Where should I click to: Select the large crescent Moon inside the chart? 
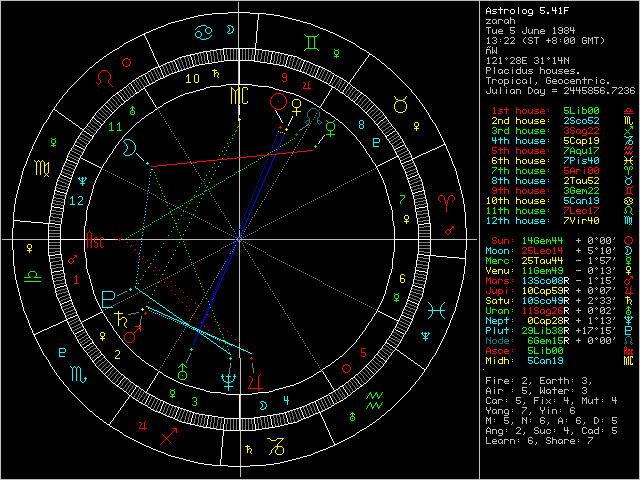pos(130,147)
